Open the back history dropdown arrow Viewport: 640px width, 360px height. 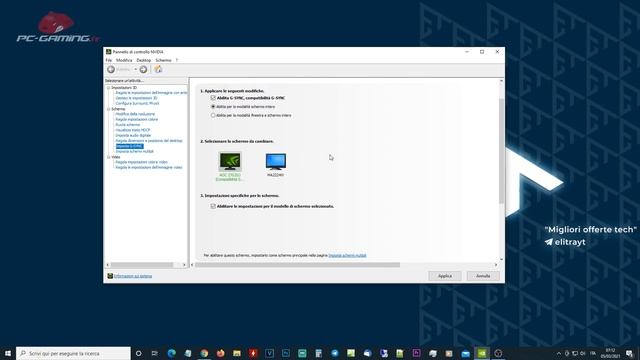click(136, 69)
